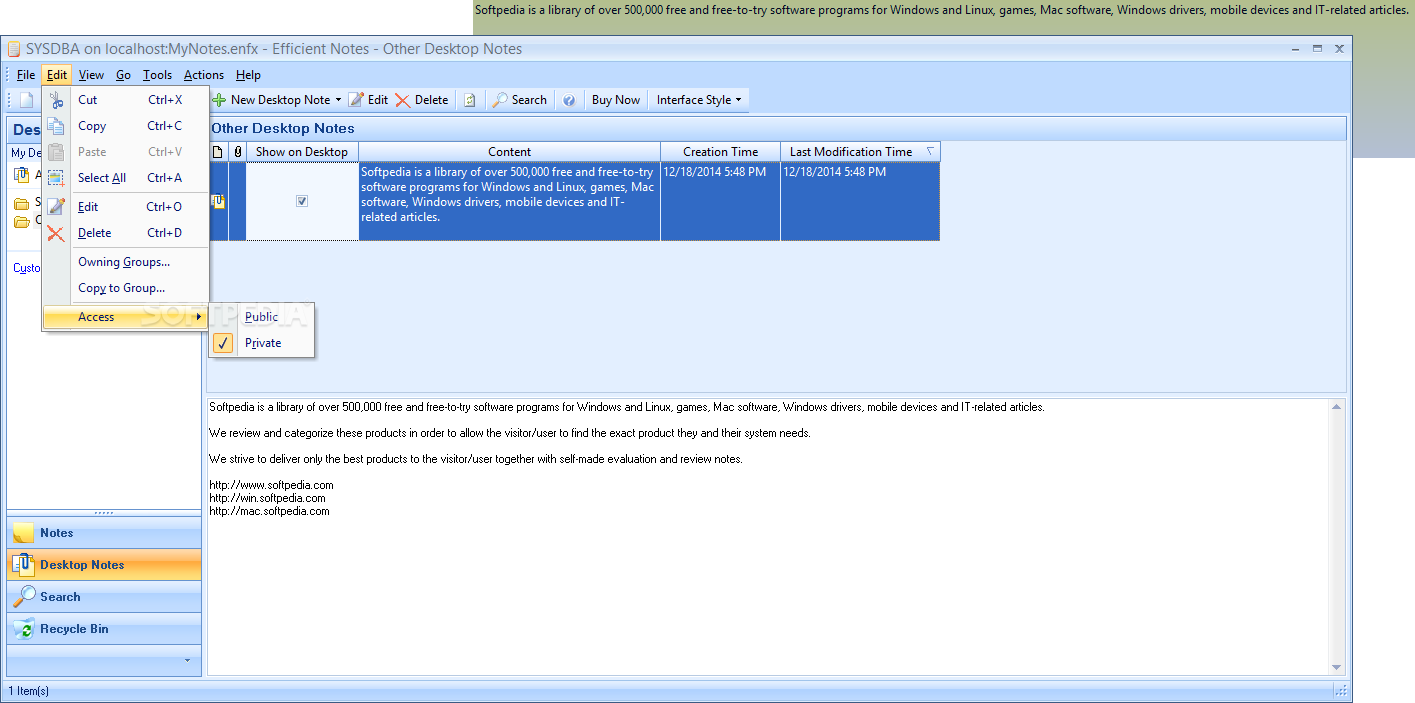Sort by Content column header
The image size is (1415, 703).
pos(509,152)
